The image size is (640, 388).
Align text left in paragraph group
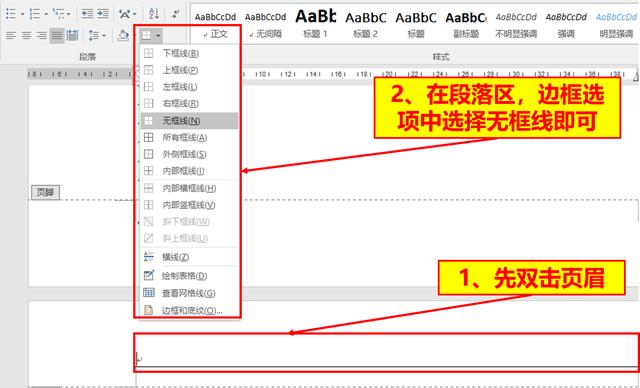11,35
